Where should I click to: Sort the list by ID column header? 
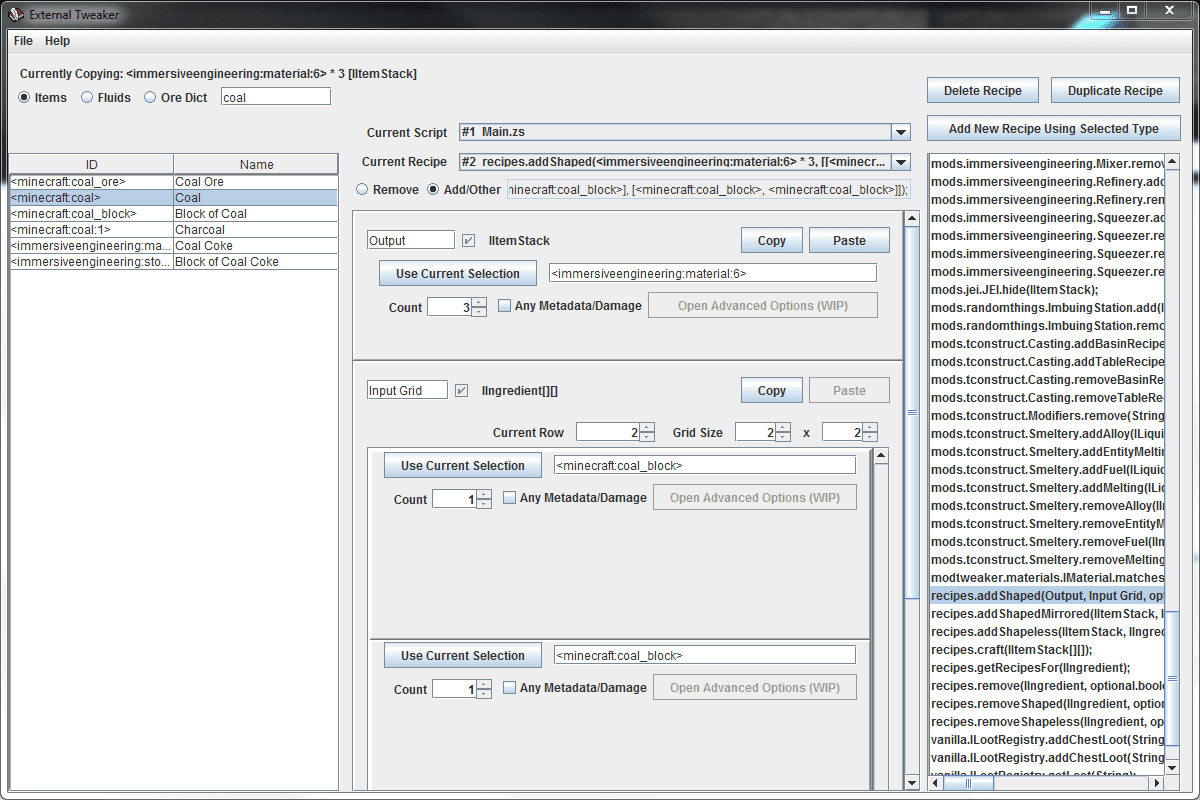click(91, 164)
